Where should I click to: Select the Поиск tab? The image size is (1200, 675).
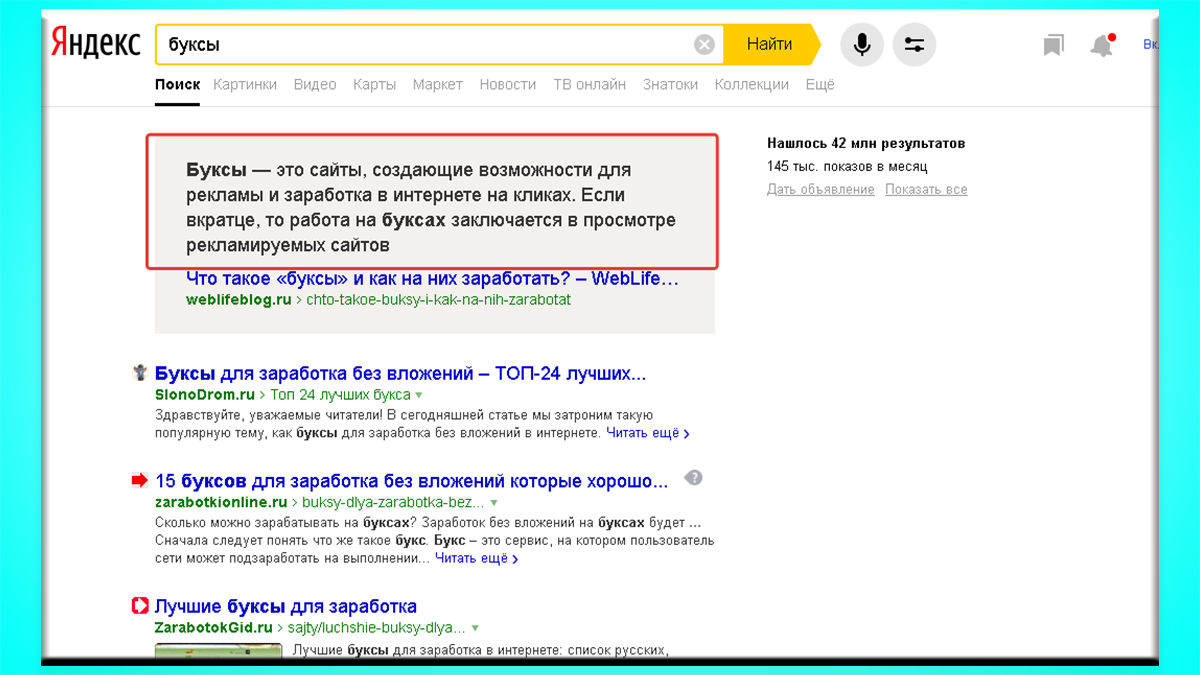pyautogui.click(x=177, y=85)
